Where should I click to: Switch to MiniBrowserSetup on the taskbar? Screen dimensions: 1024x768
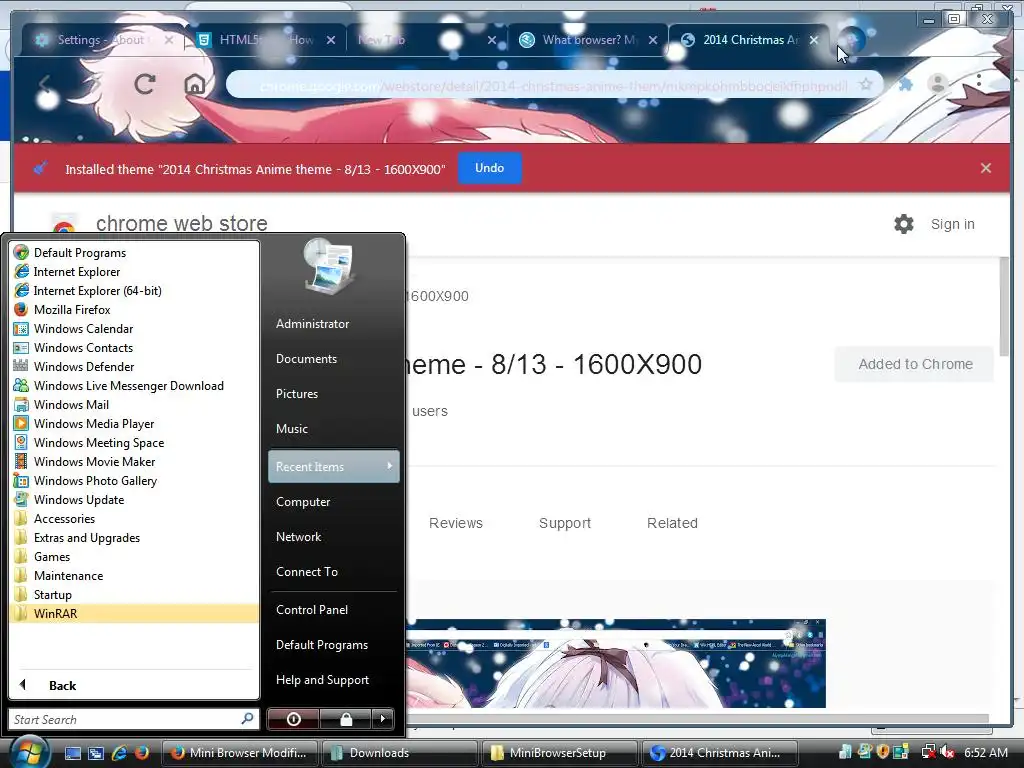click(x=558, y=752)
